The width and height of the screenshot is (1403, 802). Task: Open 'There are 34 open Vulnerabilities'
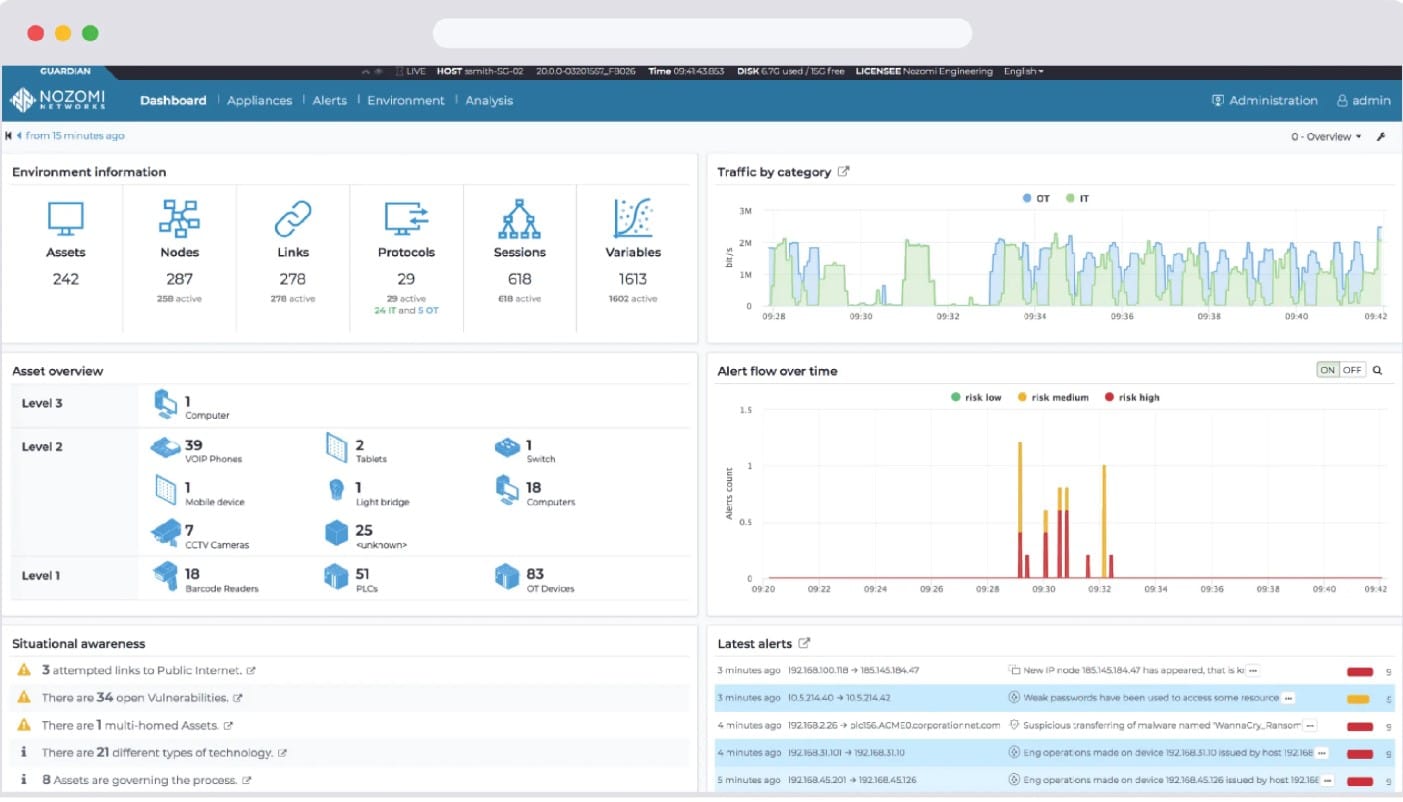pos(135,698)
